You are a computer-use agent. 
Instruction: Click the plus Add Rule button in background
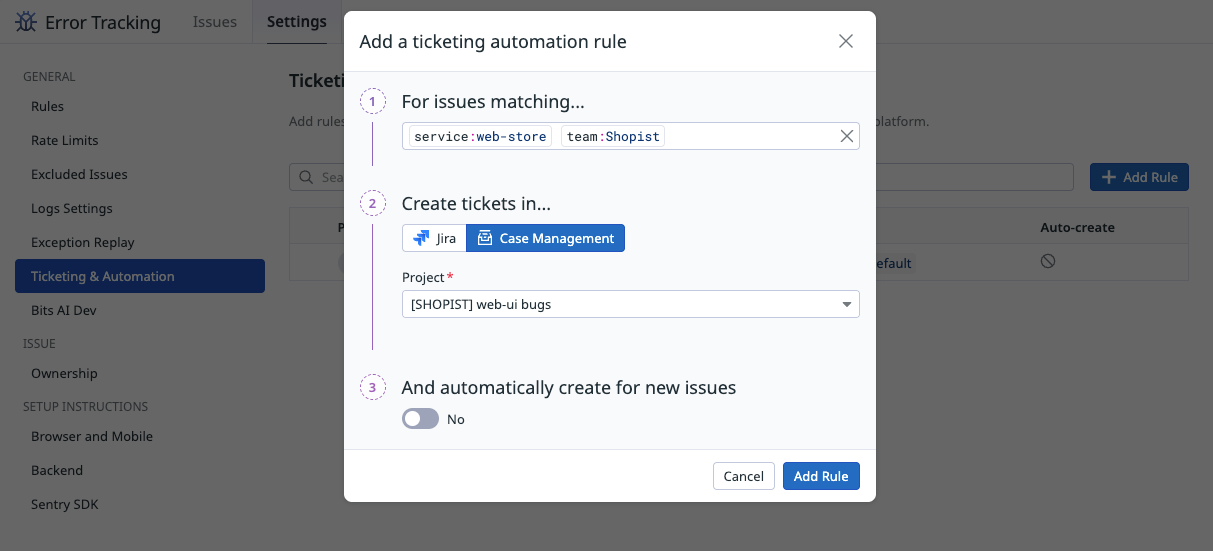pos(1139,177)
